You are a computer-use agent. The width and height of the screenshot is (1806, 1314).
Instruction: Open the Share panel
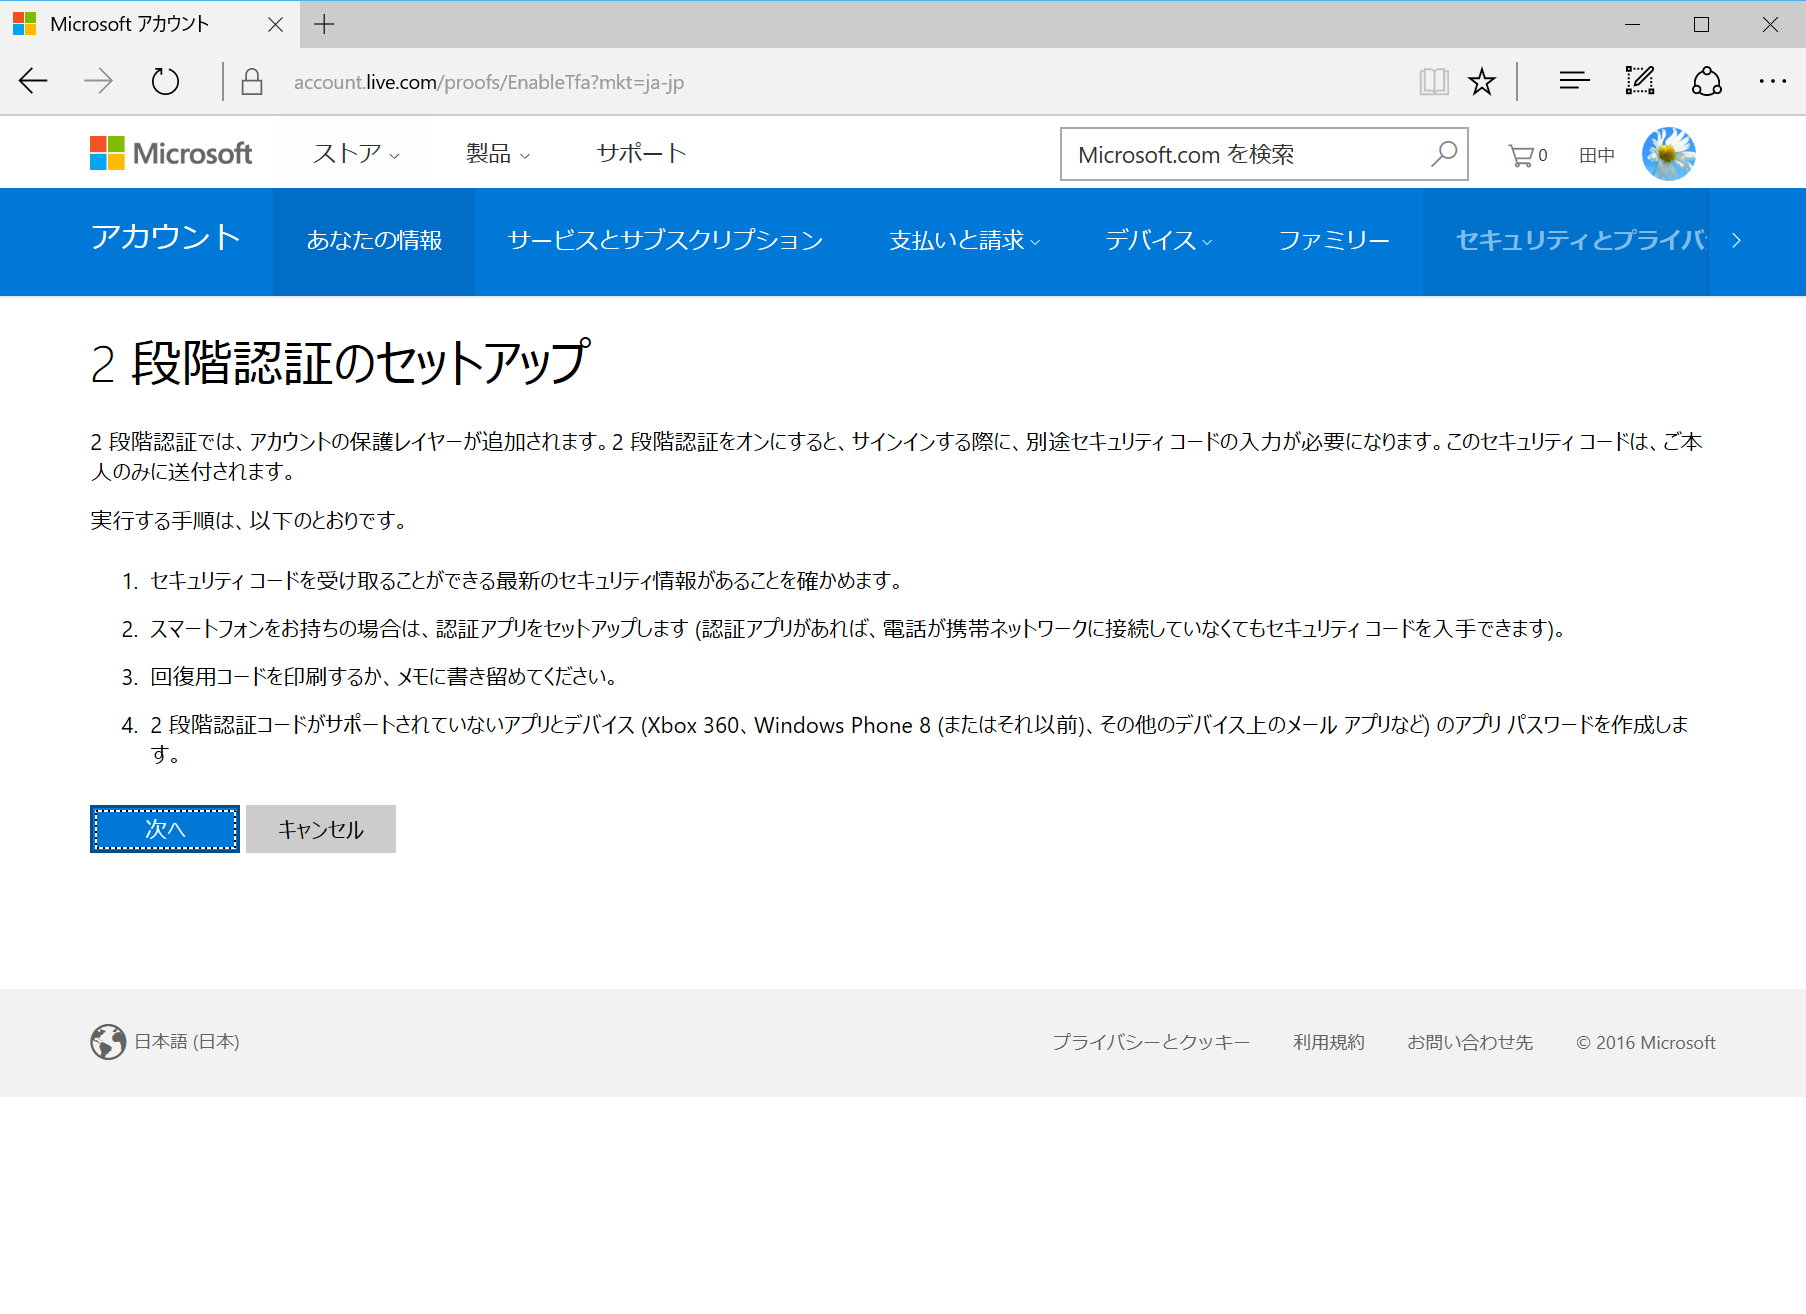click(1706, 81)
